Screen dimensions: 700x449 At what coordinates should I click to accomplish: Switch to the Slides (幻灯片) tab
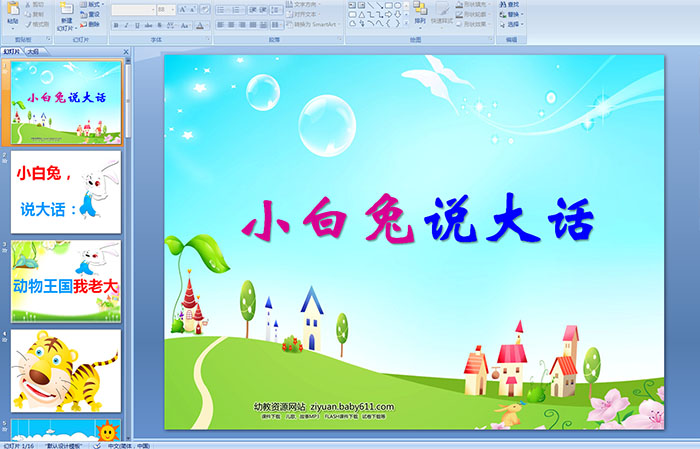coord(12,50)
